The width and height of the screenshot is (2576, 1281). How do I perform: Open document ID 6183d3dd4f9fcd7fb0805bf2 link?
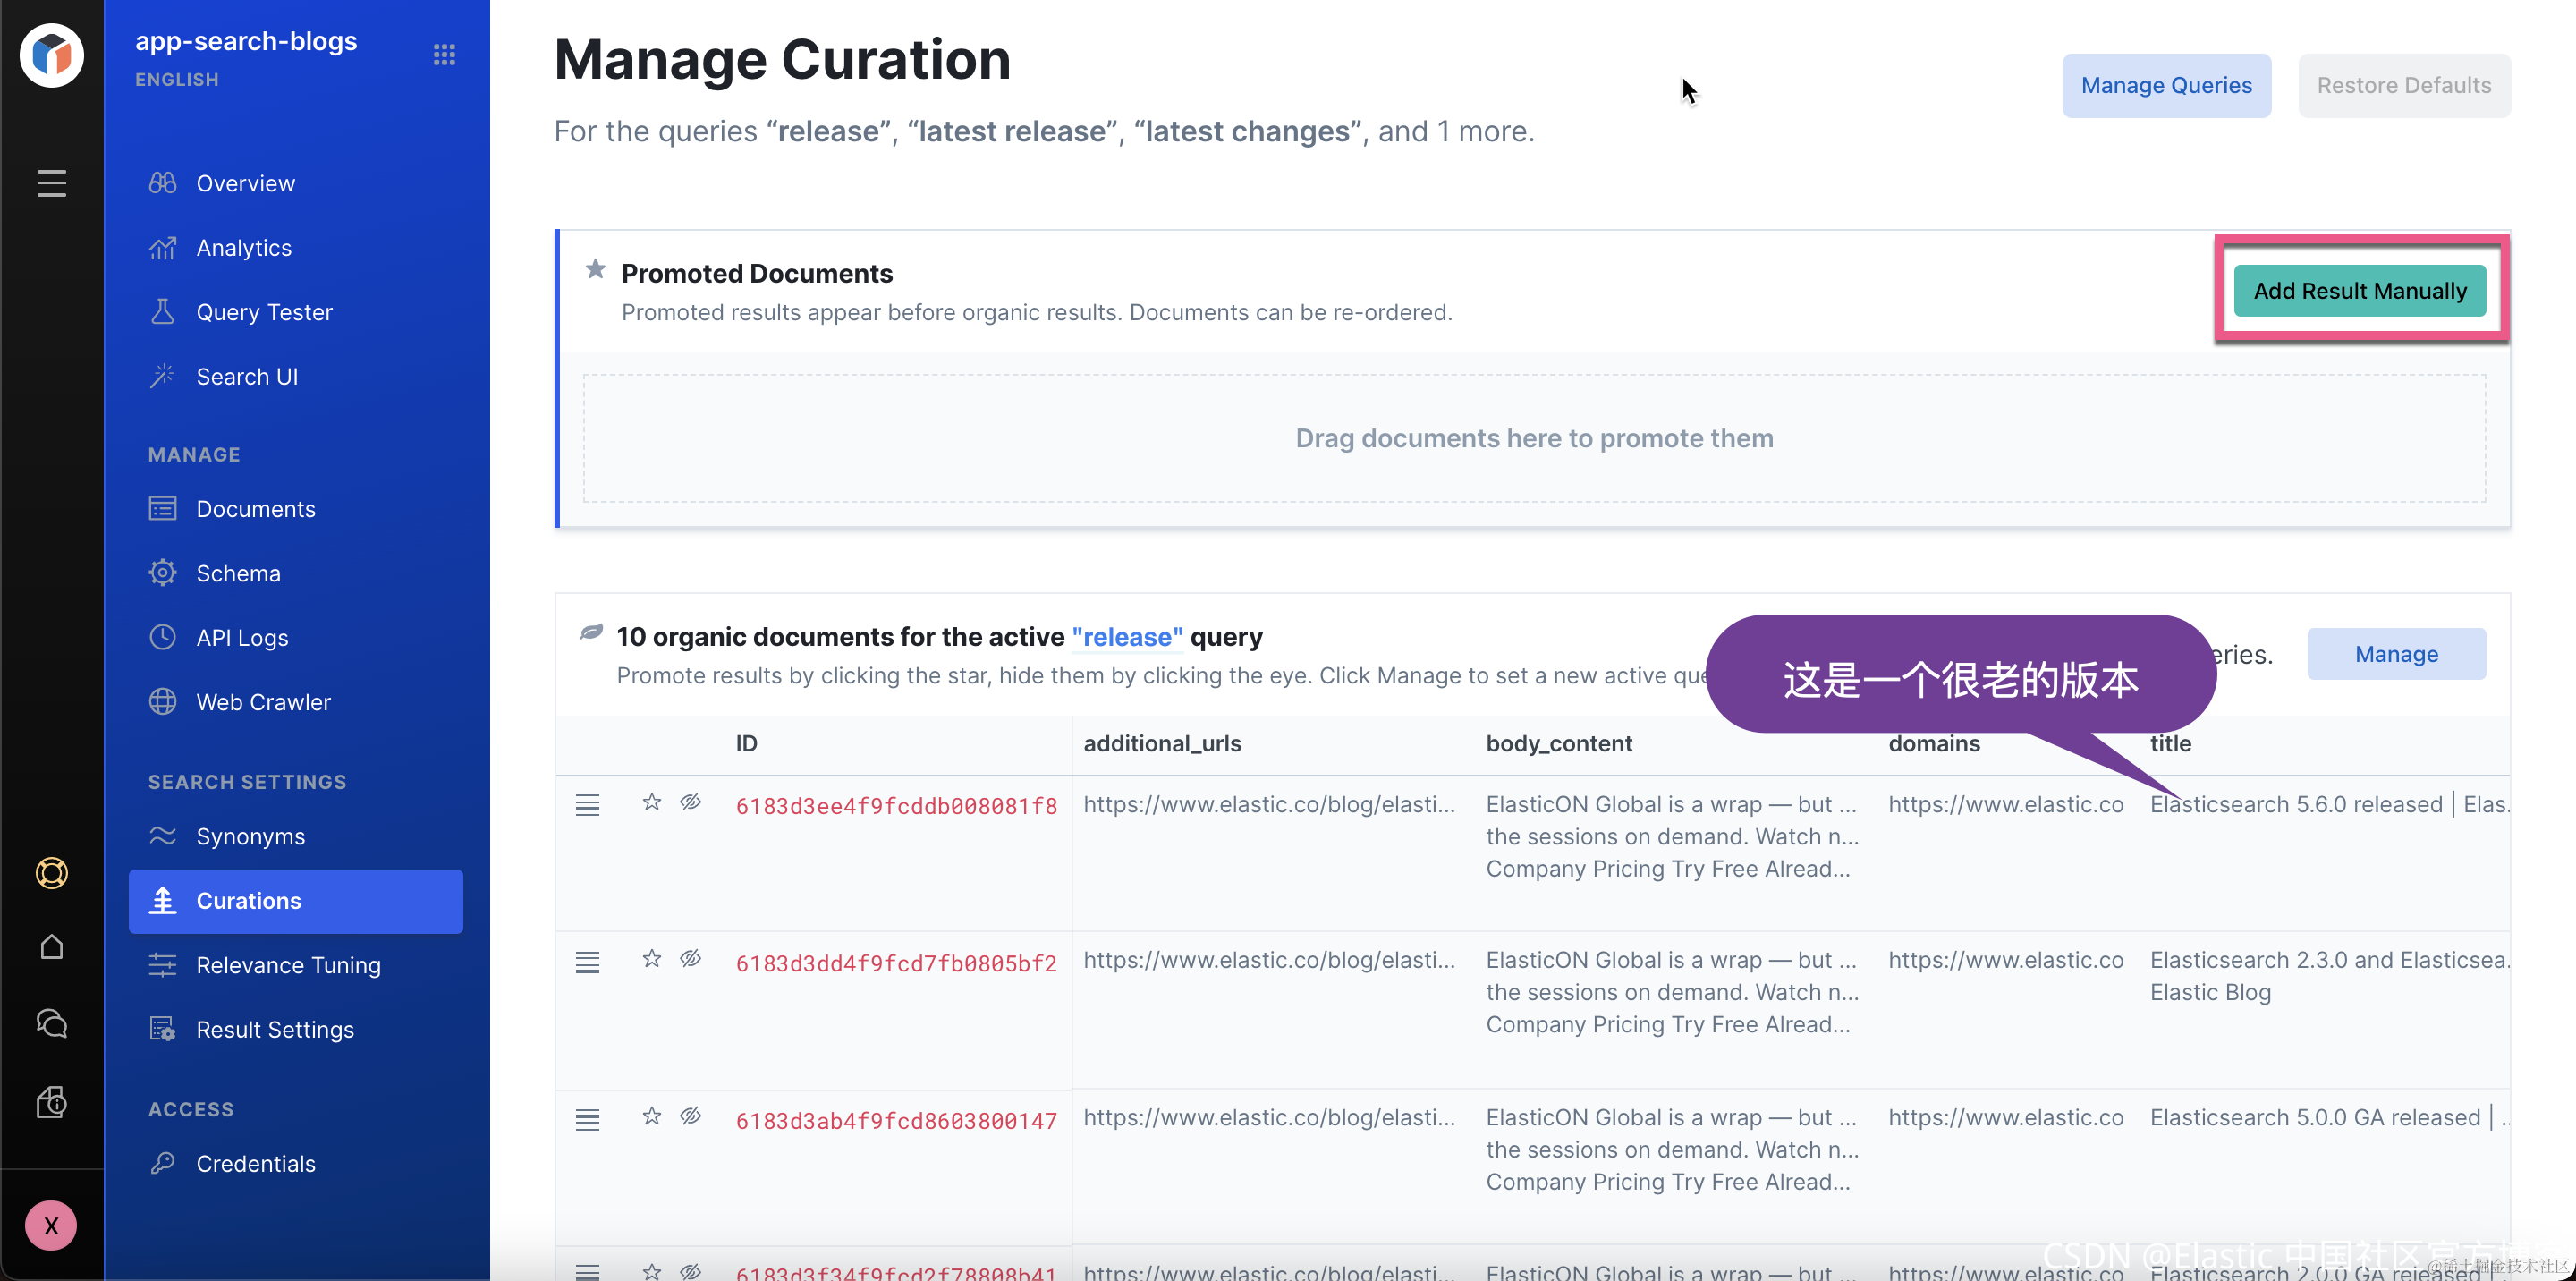896,963
